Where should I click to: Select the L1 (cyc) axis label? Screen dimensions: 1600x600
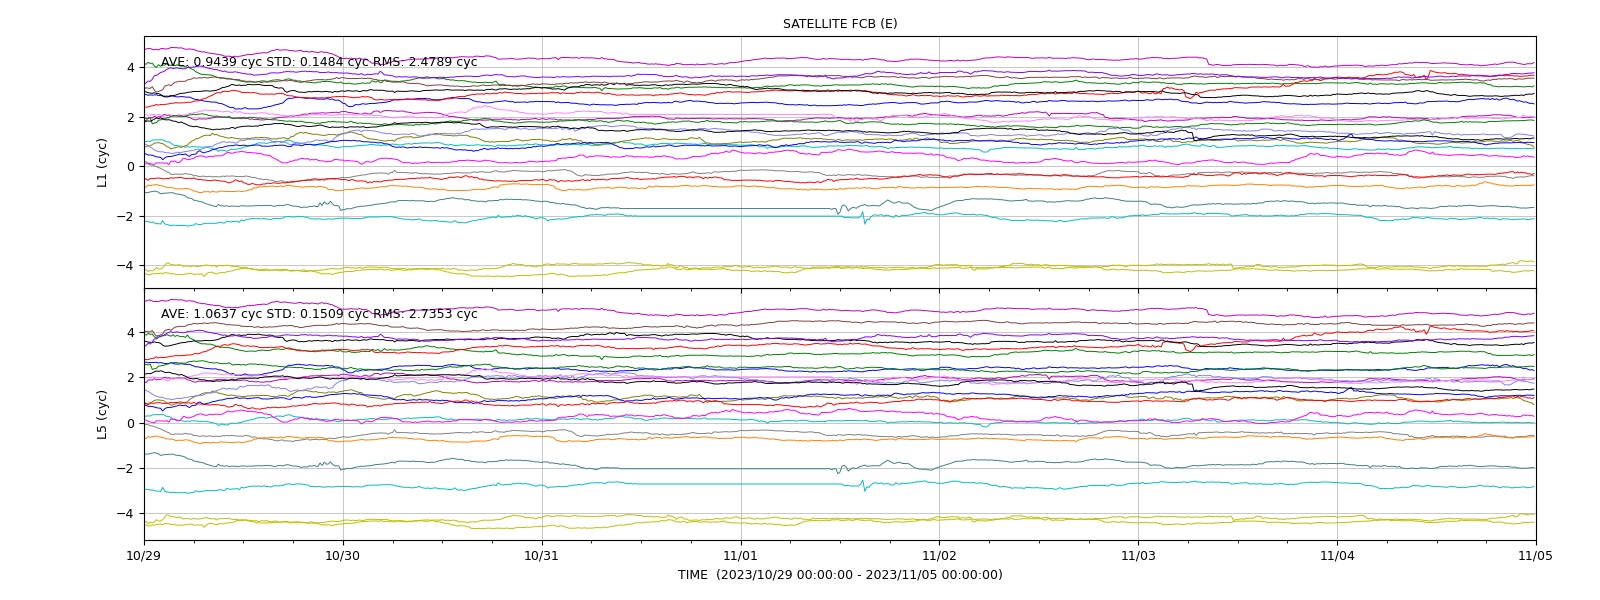[x=103, y=163]
